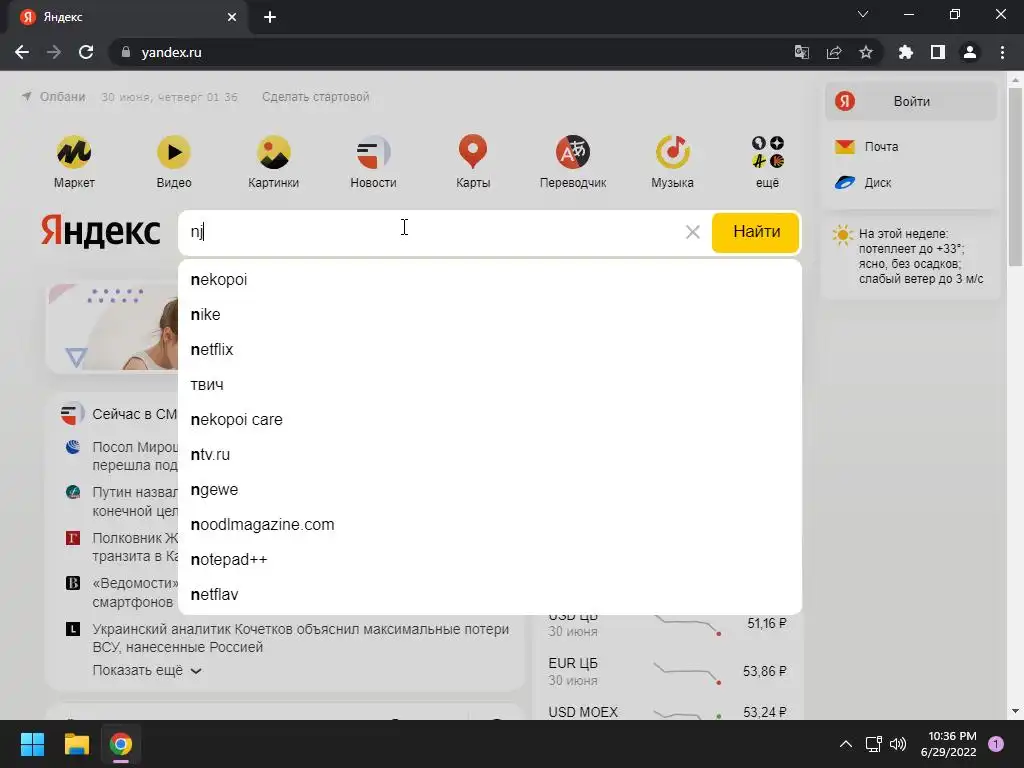The height and width of the screenshot is (768, 1024).
Task: Click the Yandex logo
Action: [101, 231]
